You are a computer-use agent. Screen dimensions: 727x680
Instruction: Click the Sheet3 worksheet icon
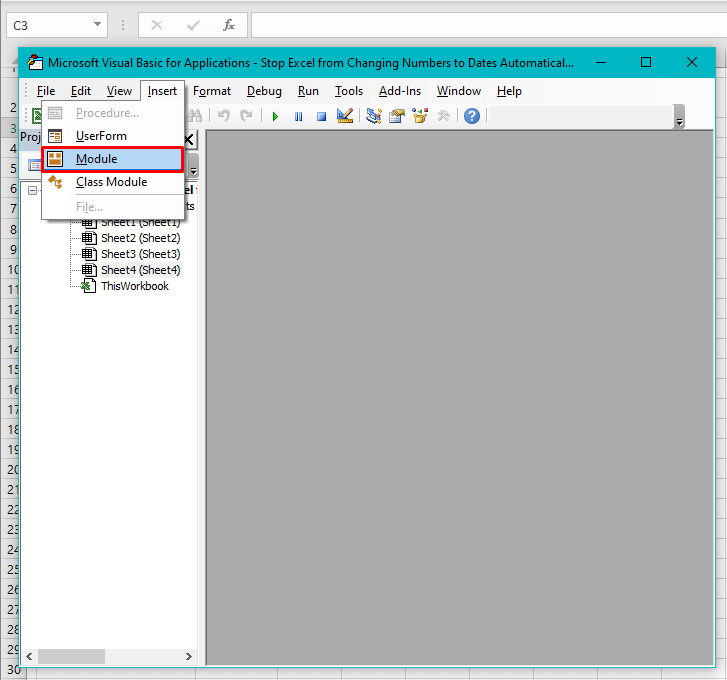point(89,254)
